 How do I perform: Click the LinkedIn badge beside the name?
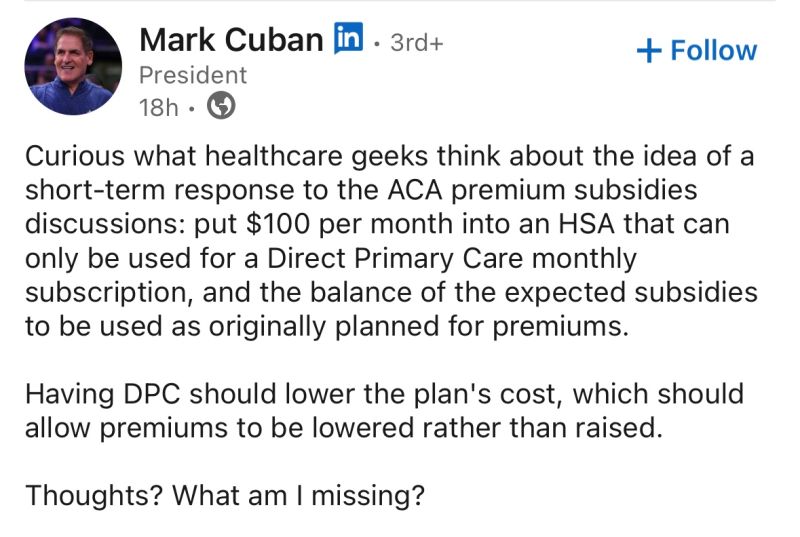coord(347,38)
